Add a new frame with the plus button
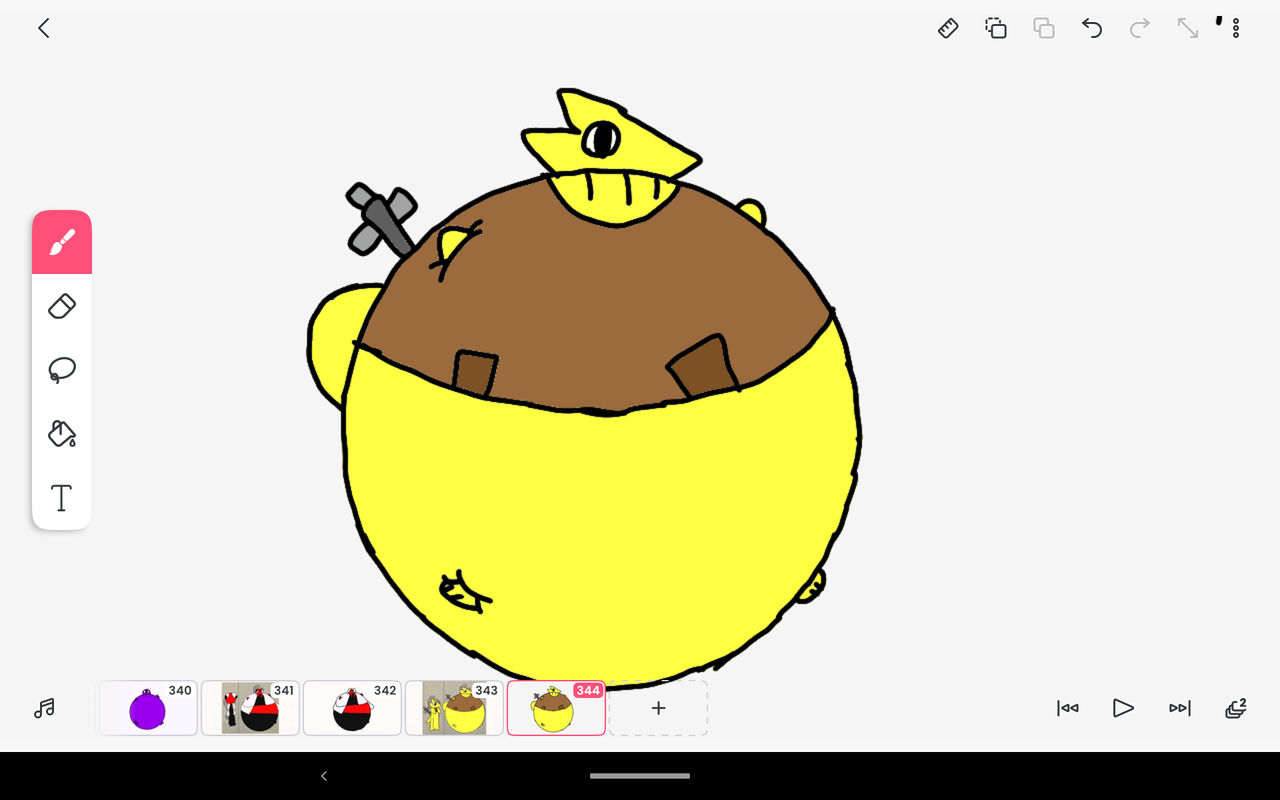The height and width of the screenshot is (800, 1280). pyautogui.click(x=658, y=708)
